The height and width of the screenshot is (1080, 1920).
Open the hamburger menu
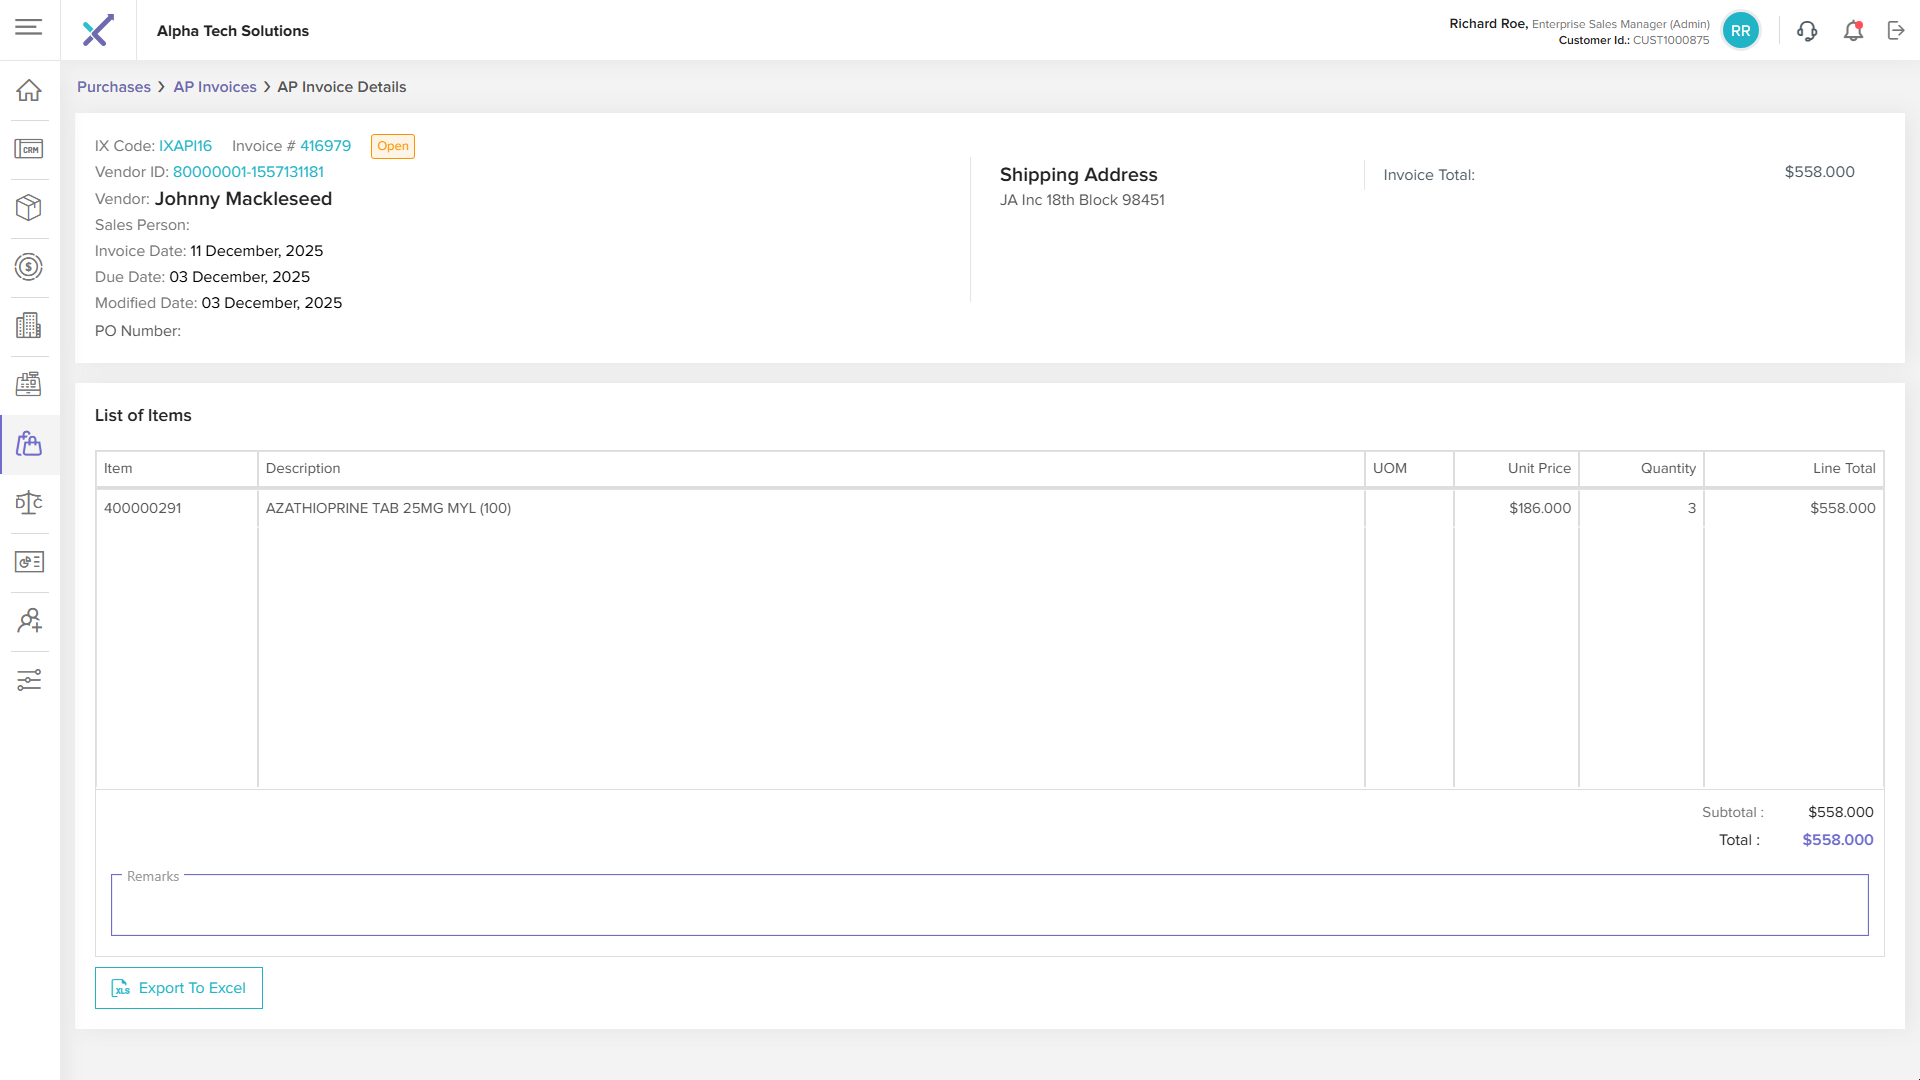click(29, 27)
